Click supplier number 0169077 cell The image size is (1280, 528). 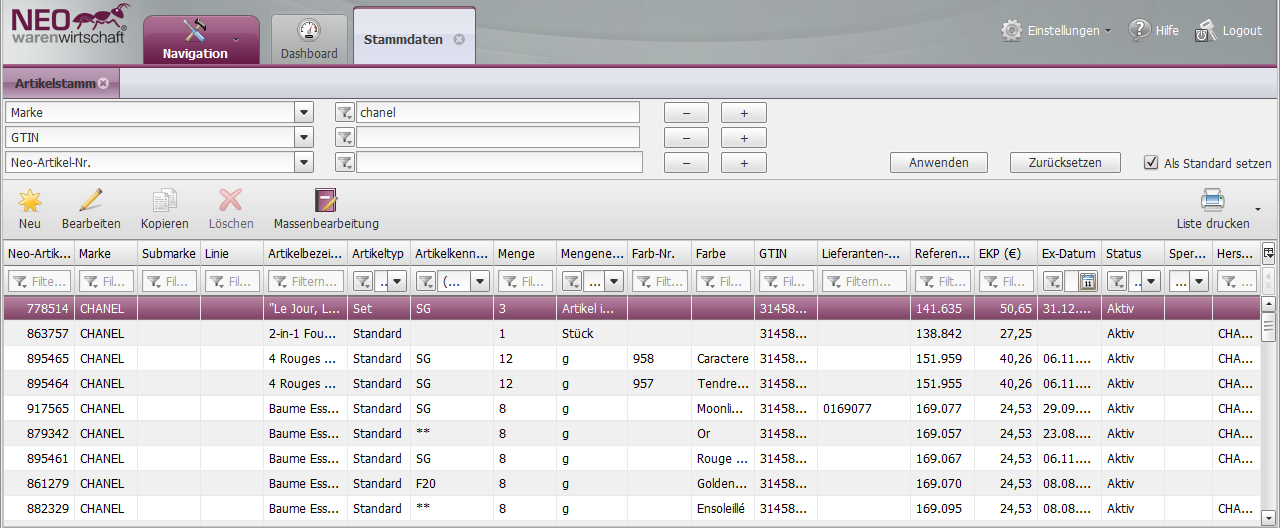click(864, 408)
